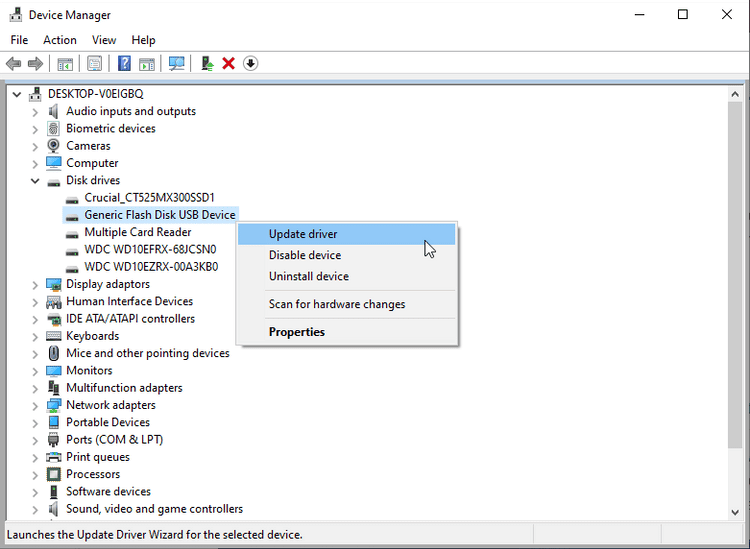The image size is (750, 549).
Task: Click the Back arrow toolbar icon
Action: coord(13,63)
